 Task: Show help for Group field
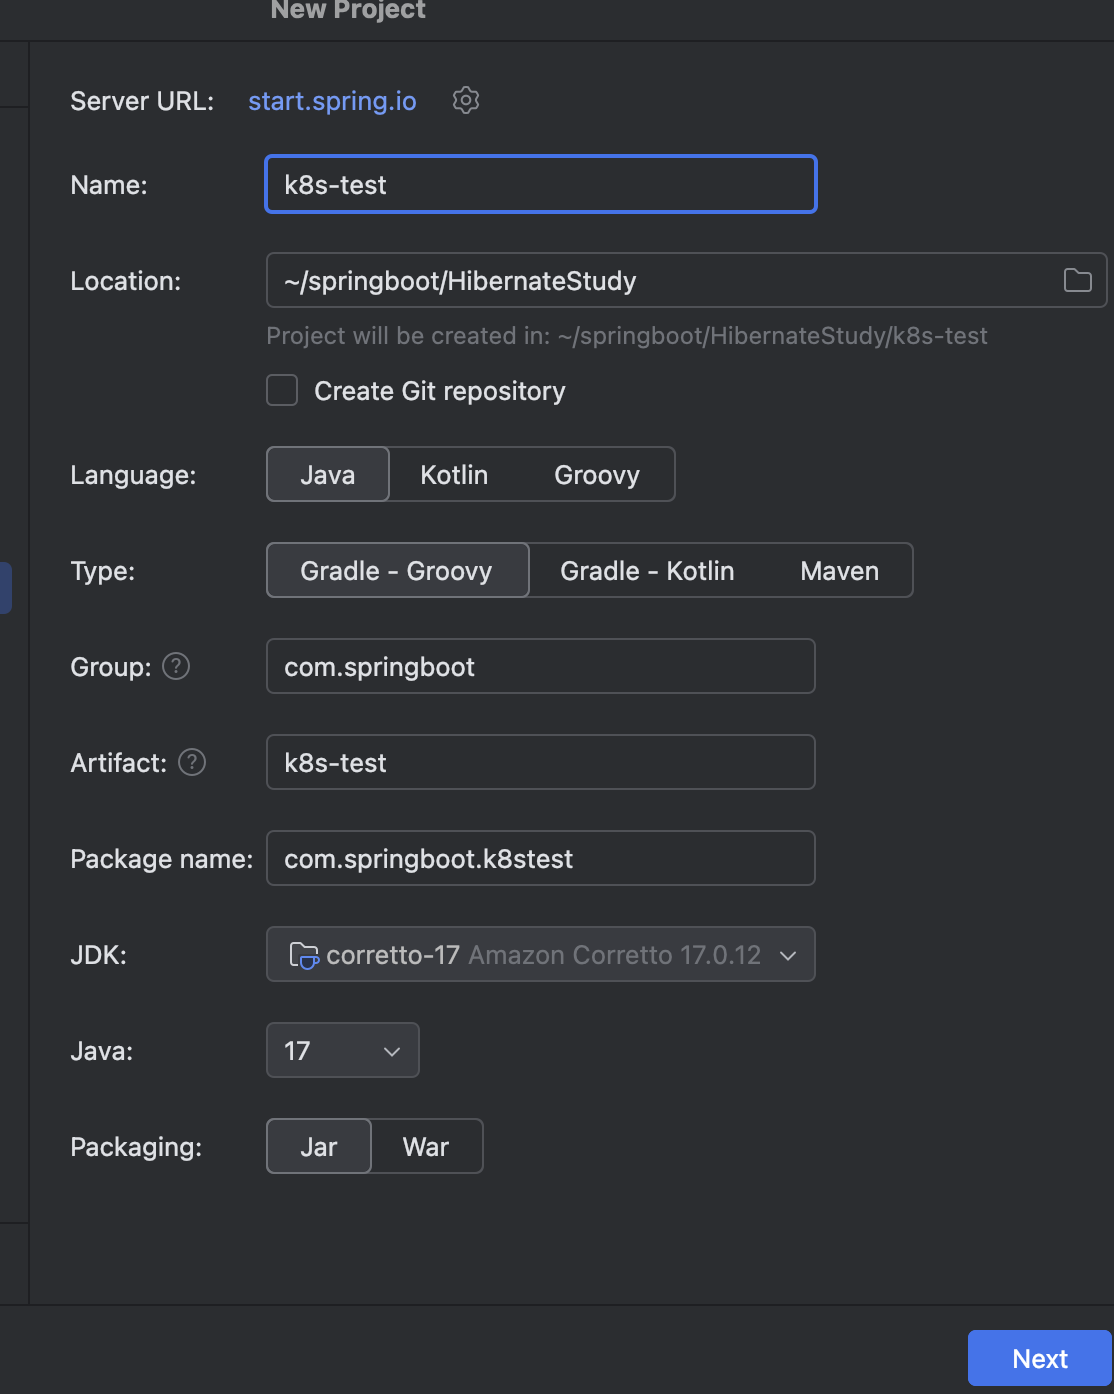(176, 666)
